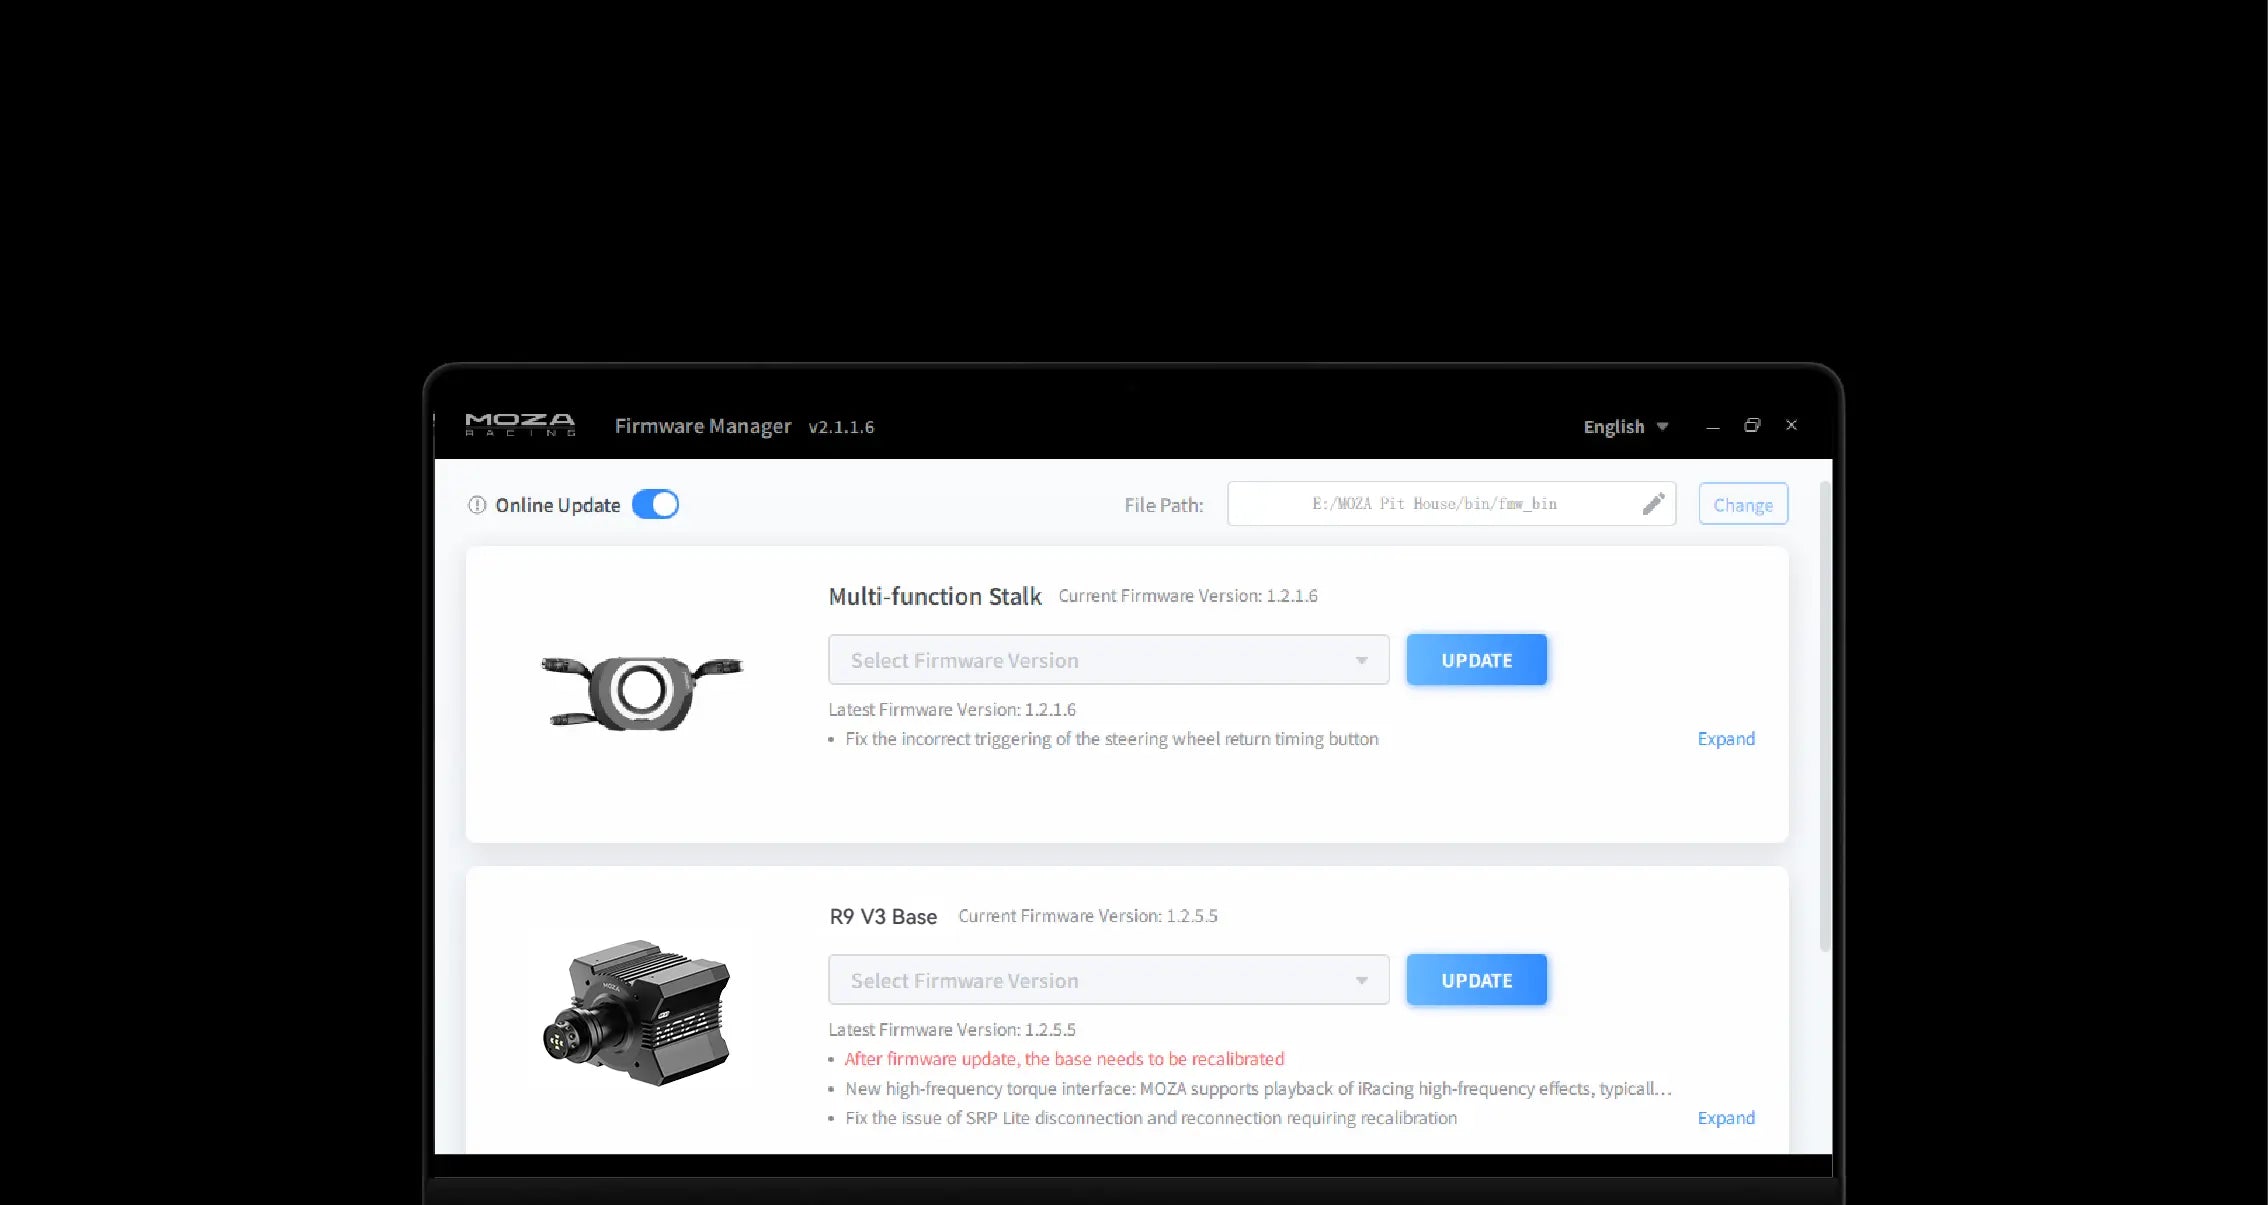The width and height of the screenshot is (2268, 1205).
Task: Click the vertical scrollbar on the right
Action: [x=1825, y=717]
